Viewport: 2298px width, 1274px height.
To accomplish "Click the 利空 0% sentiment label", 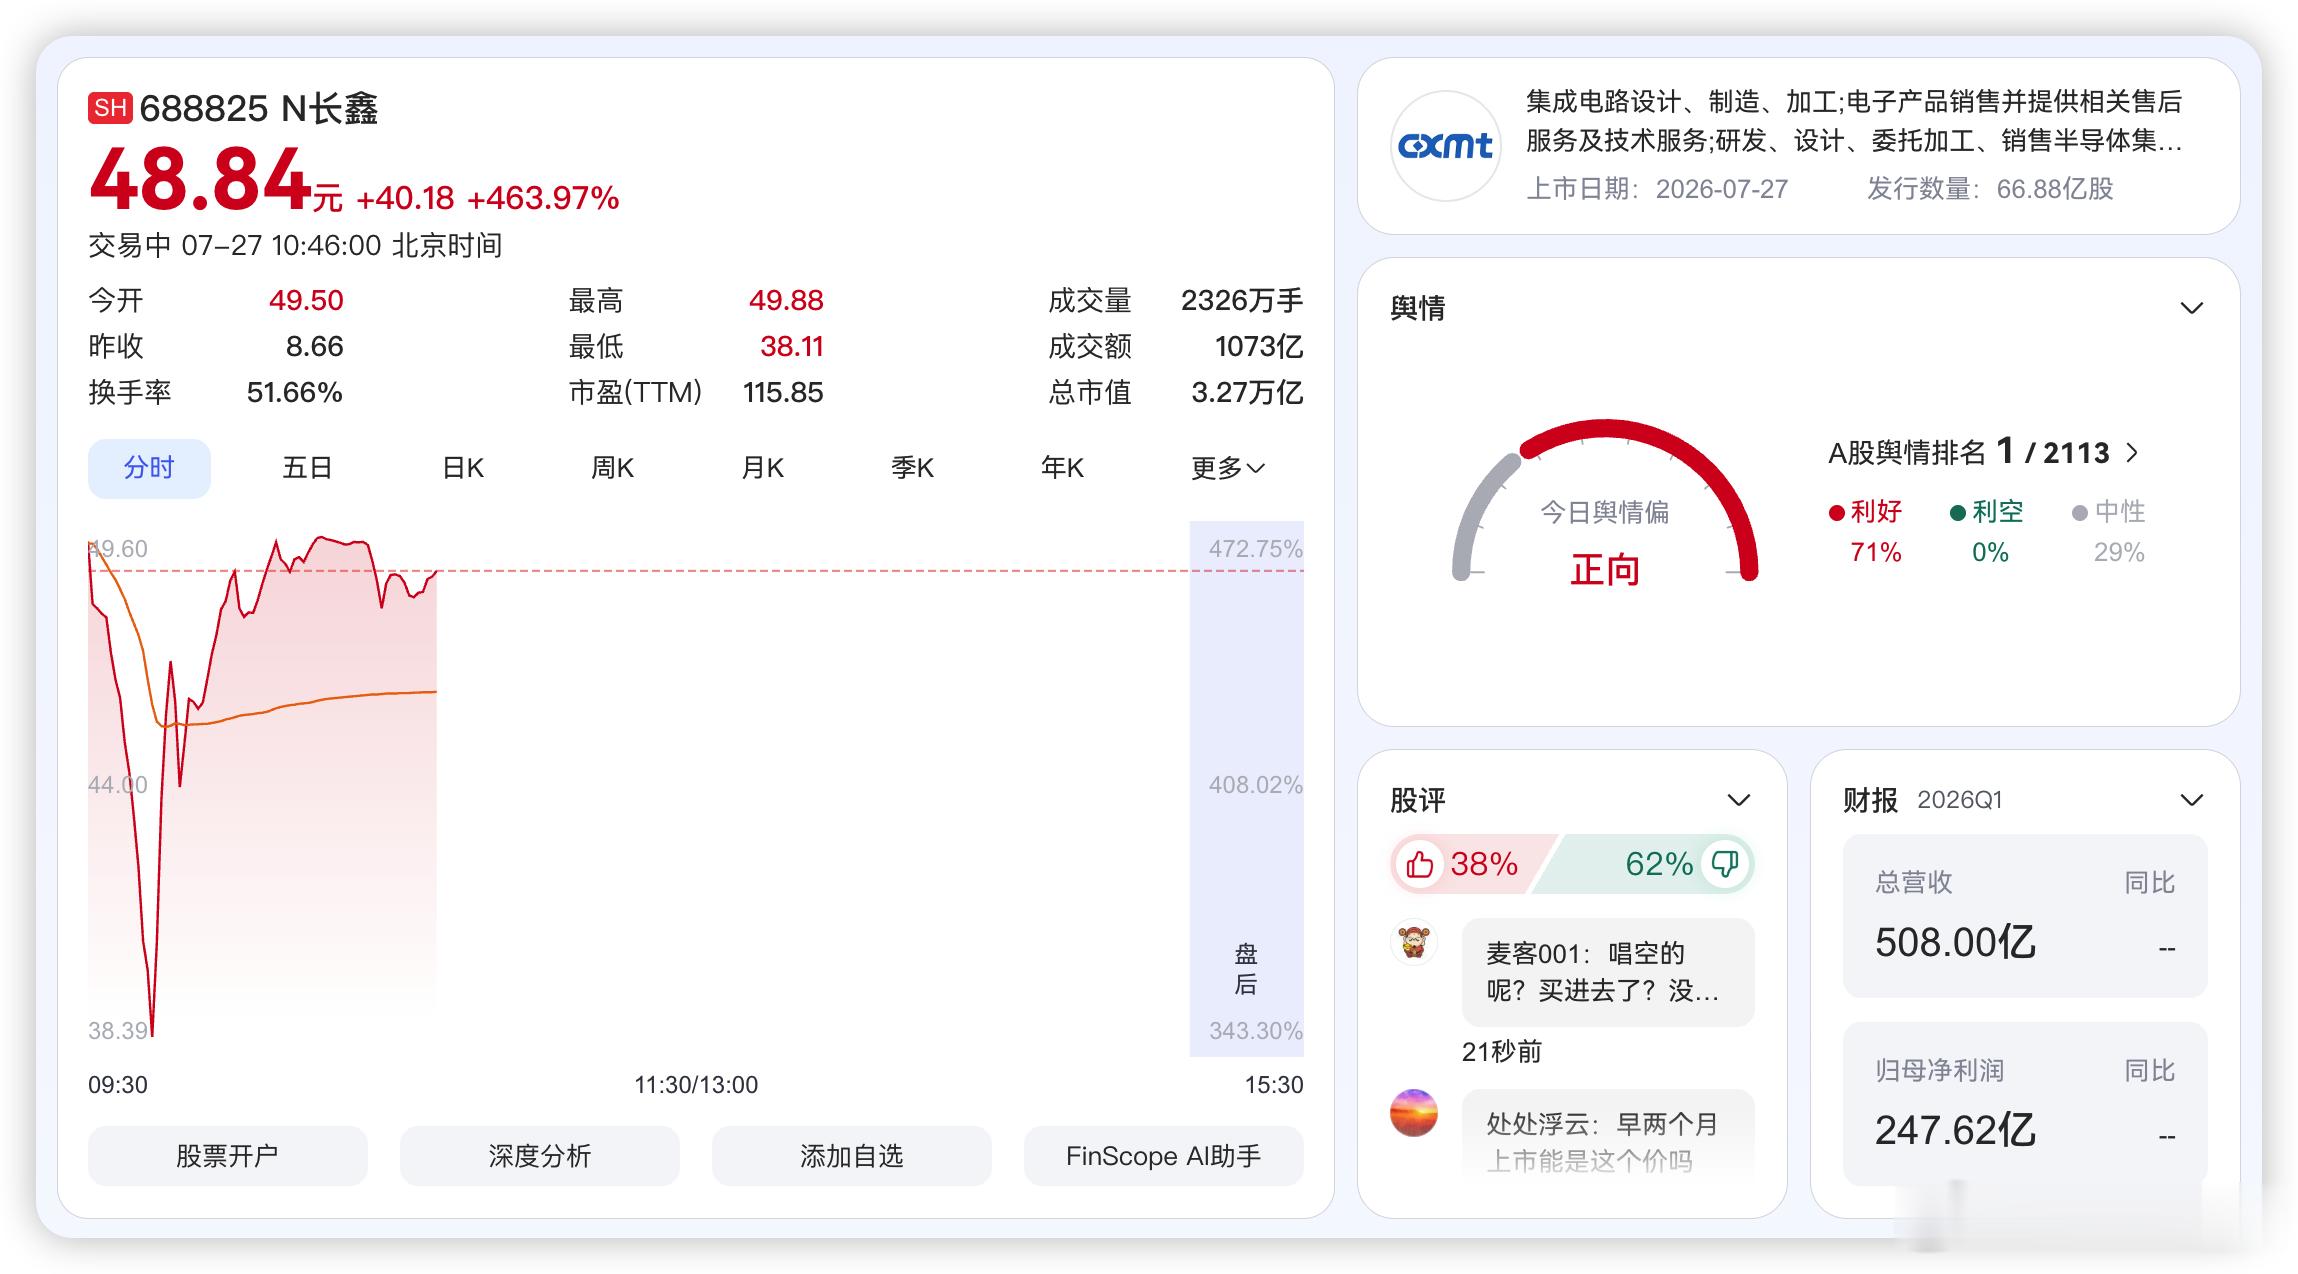I will tap(1988, 531).
